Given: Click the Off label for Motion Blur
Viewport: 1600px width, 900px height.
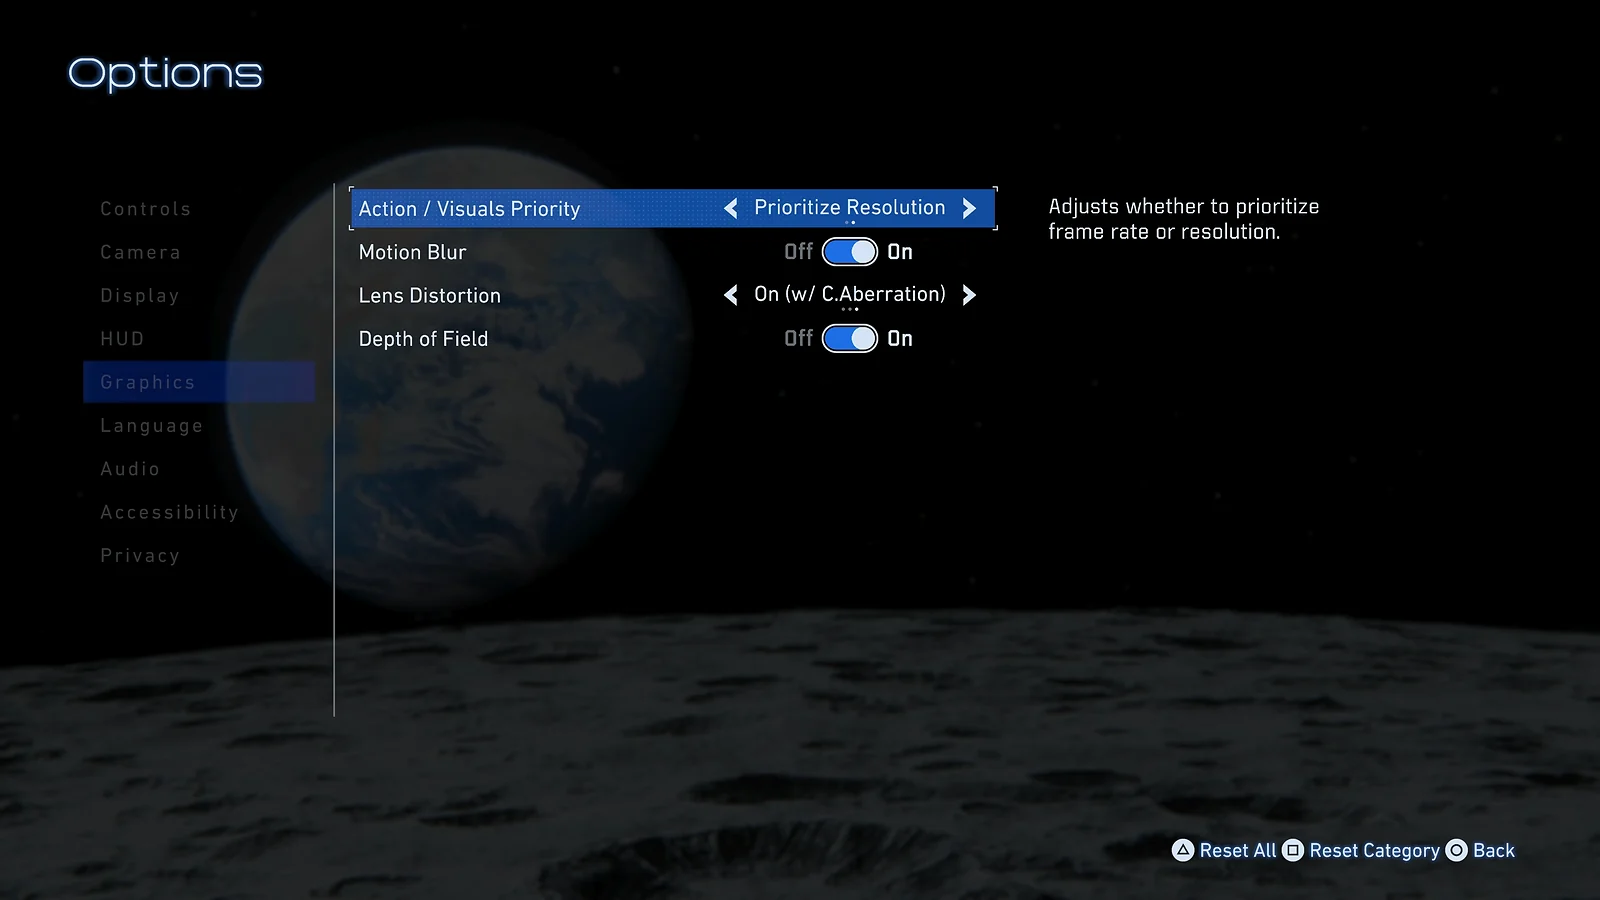Looking at the screenshot, I should tap(798, 252).
